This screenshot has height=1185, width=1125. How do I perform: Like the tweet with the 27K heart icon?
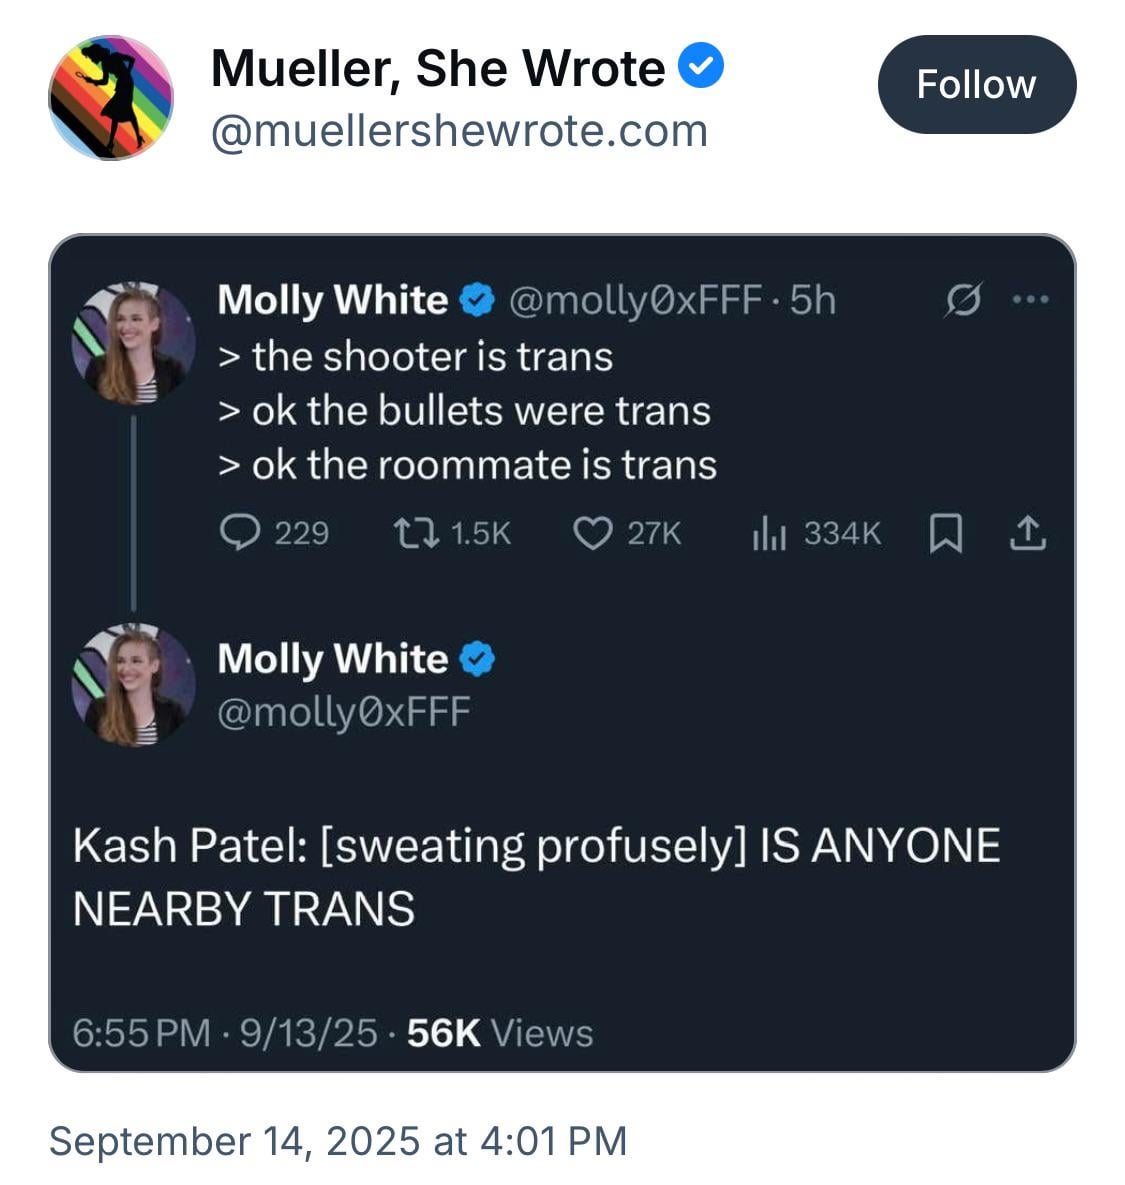point(592,533)
